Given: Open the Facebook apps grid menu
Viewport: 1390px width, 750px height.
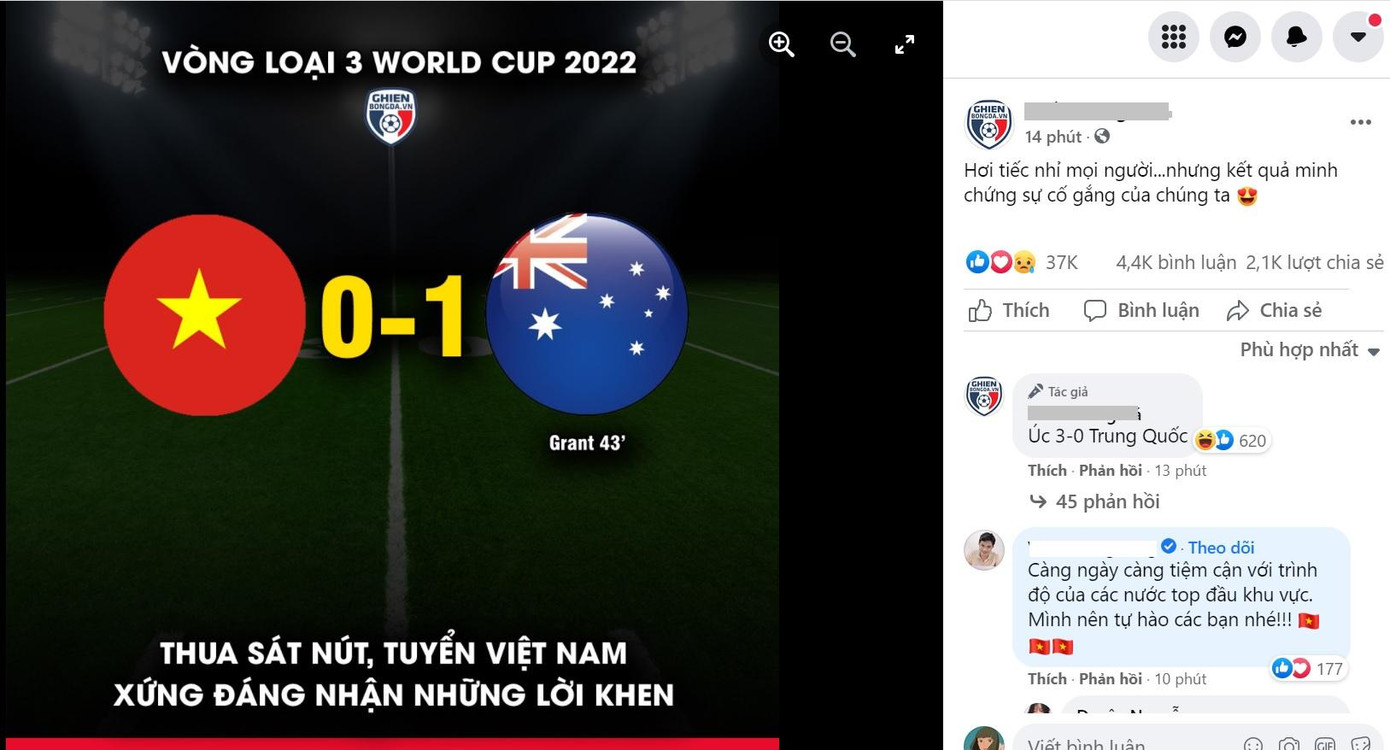Looking at the screenshot, I should pyautogui.click(x=1173, y=37).
